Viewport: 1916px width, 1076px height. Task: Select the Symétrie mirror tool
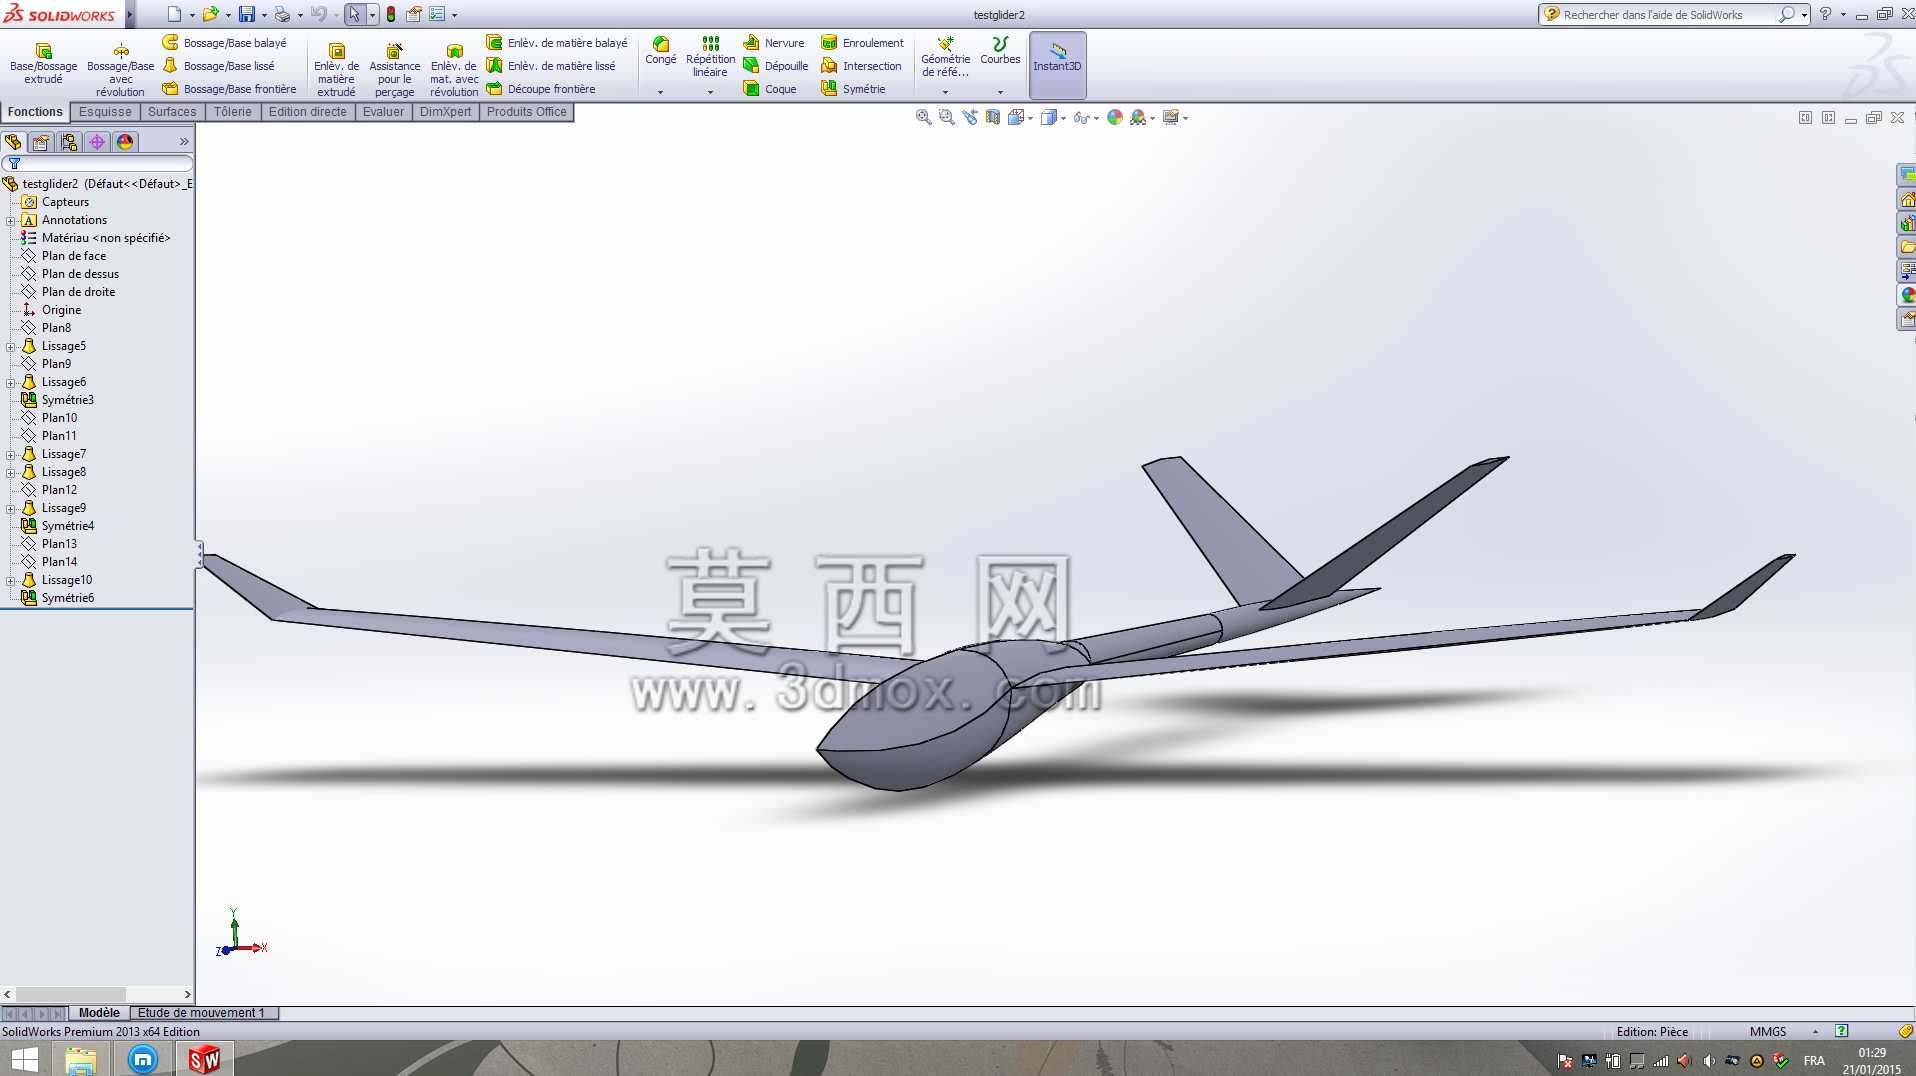[x=853, y=89]
